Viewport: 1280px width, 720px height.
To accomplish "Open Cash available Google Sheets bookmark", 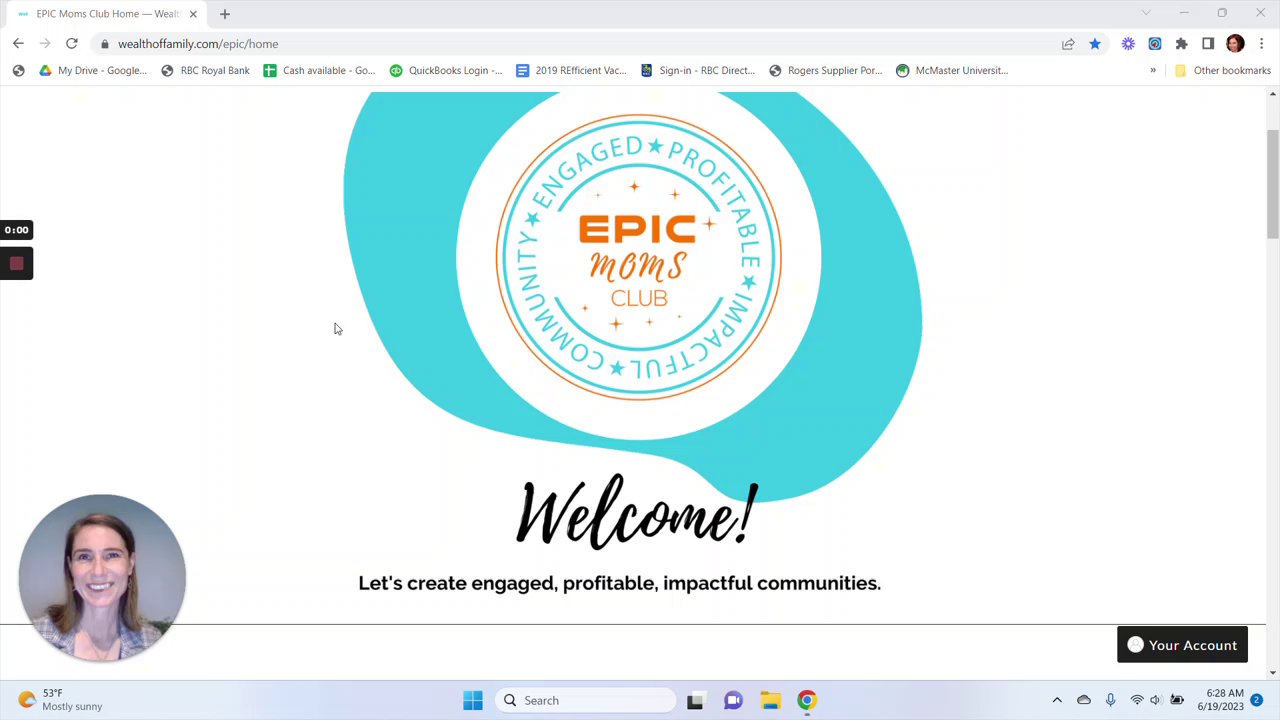I will 319,70.
